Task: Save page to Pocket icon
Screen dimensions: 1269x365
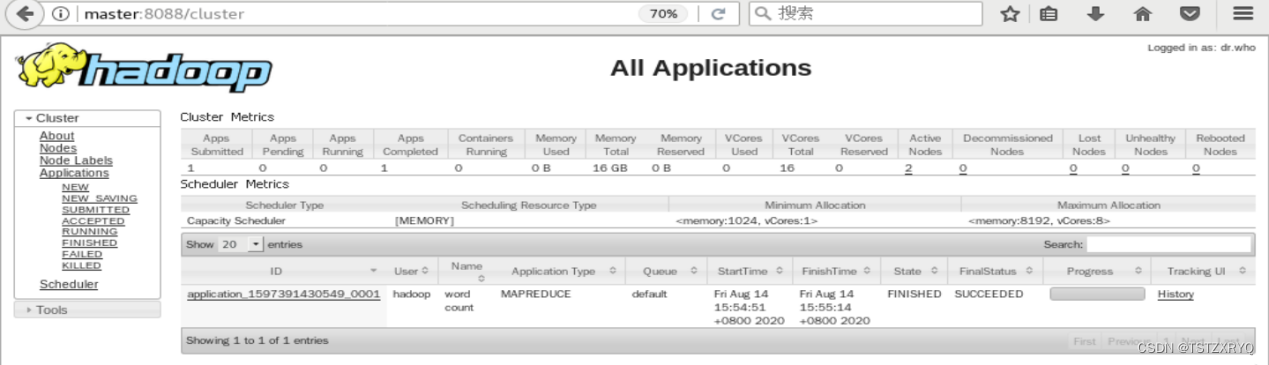Action: (x=1189, y=14)
